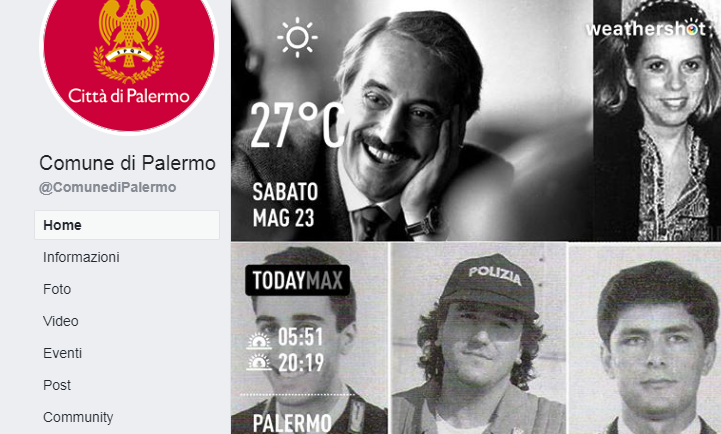Open the Post section
Viewport: 721px width, 434px height.
[57, 385]
